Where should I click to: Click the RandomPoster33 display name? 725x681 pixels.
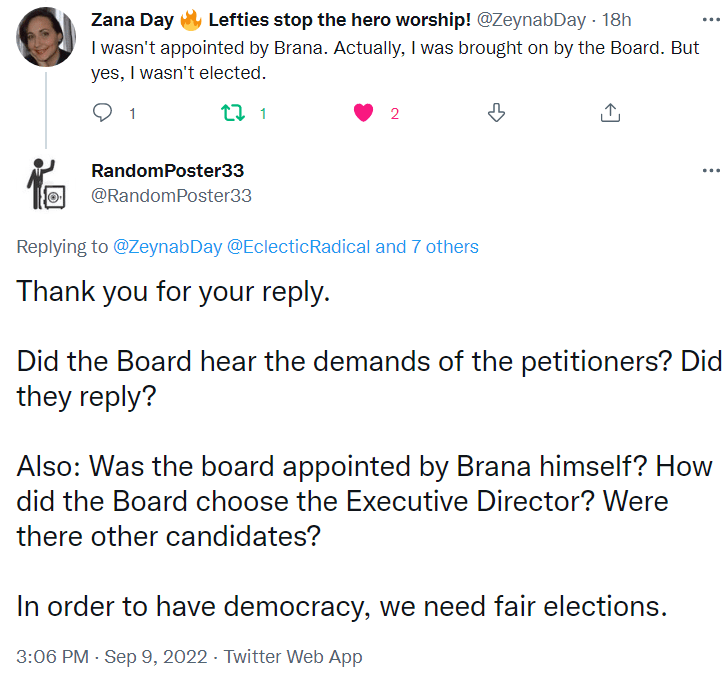(167, 171)
